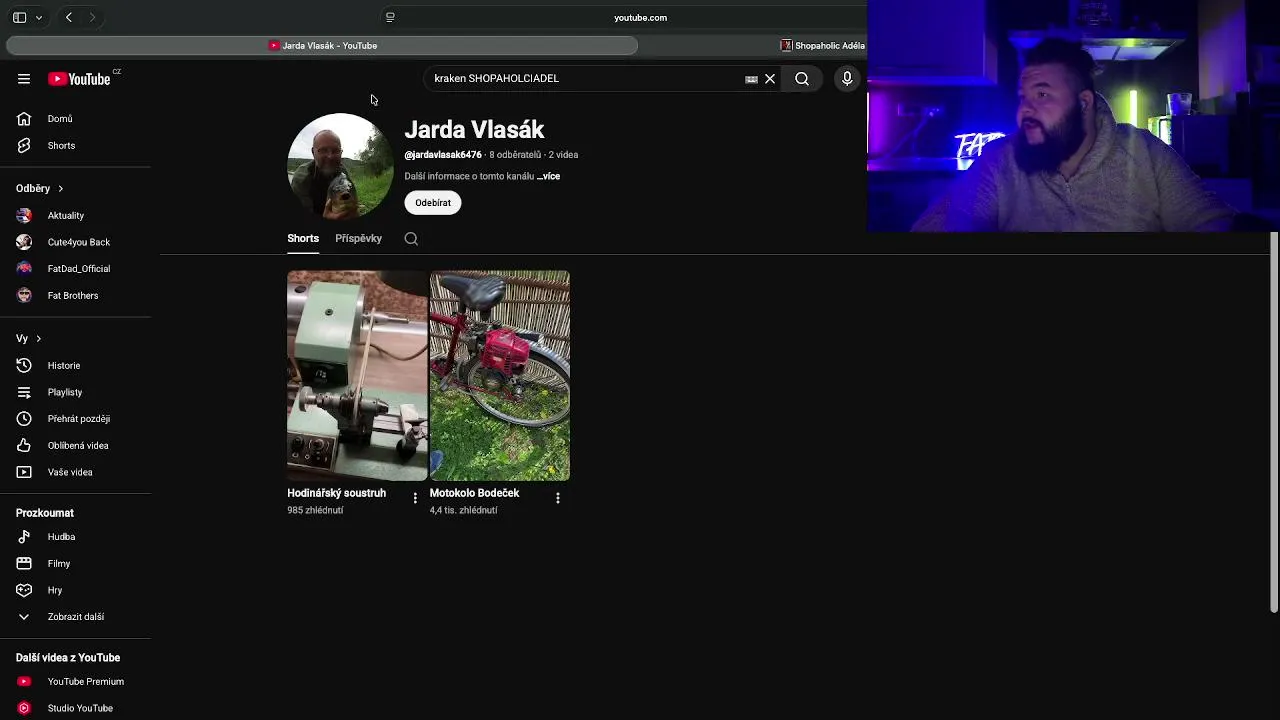1280x720 pixels.
Task: Play the Motokolo Bodeček short thumbnail
Action: (x=500, y=376)
